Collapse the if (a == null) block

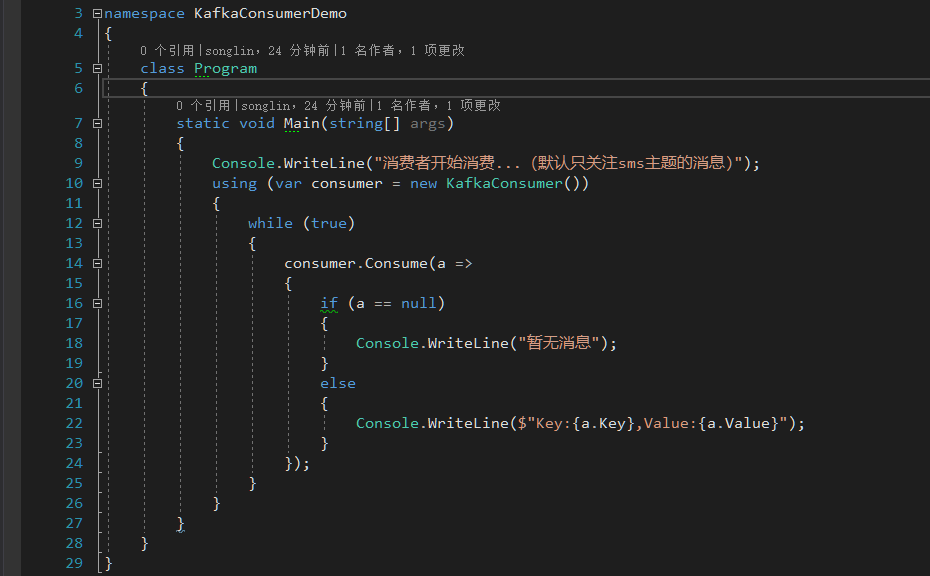(x=97, y=303)
